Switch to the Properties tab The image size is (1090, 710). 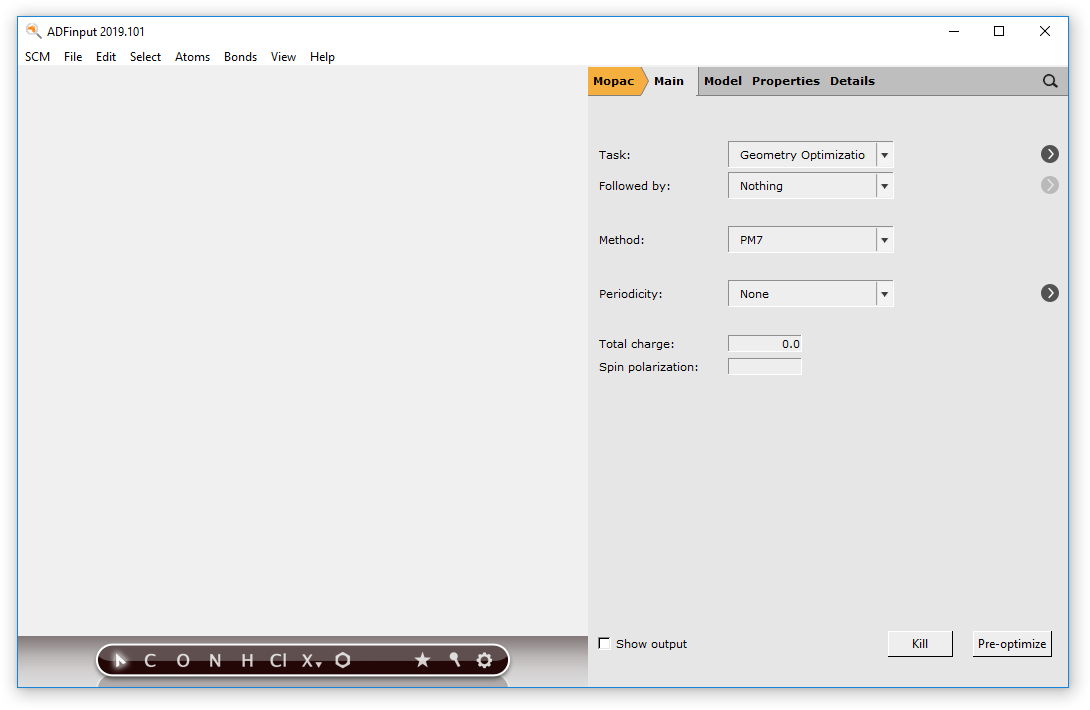[786, 81]
